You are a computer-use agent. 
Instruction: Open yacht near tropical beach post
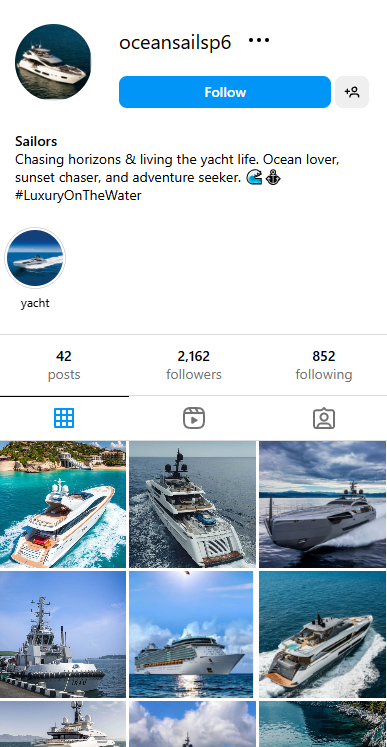pos(63,504)
